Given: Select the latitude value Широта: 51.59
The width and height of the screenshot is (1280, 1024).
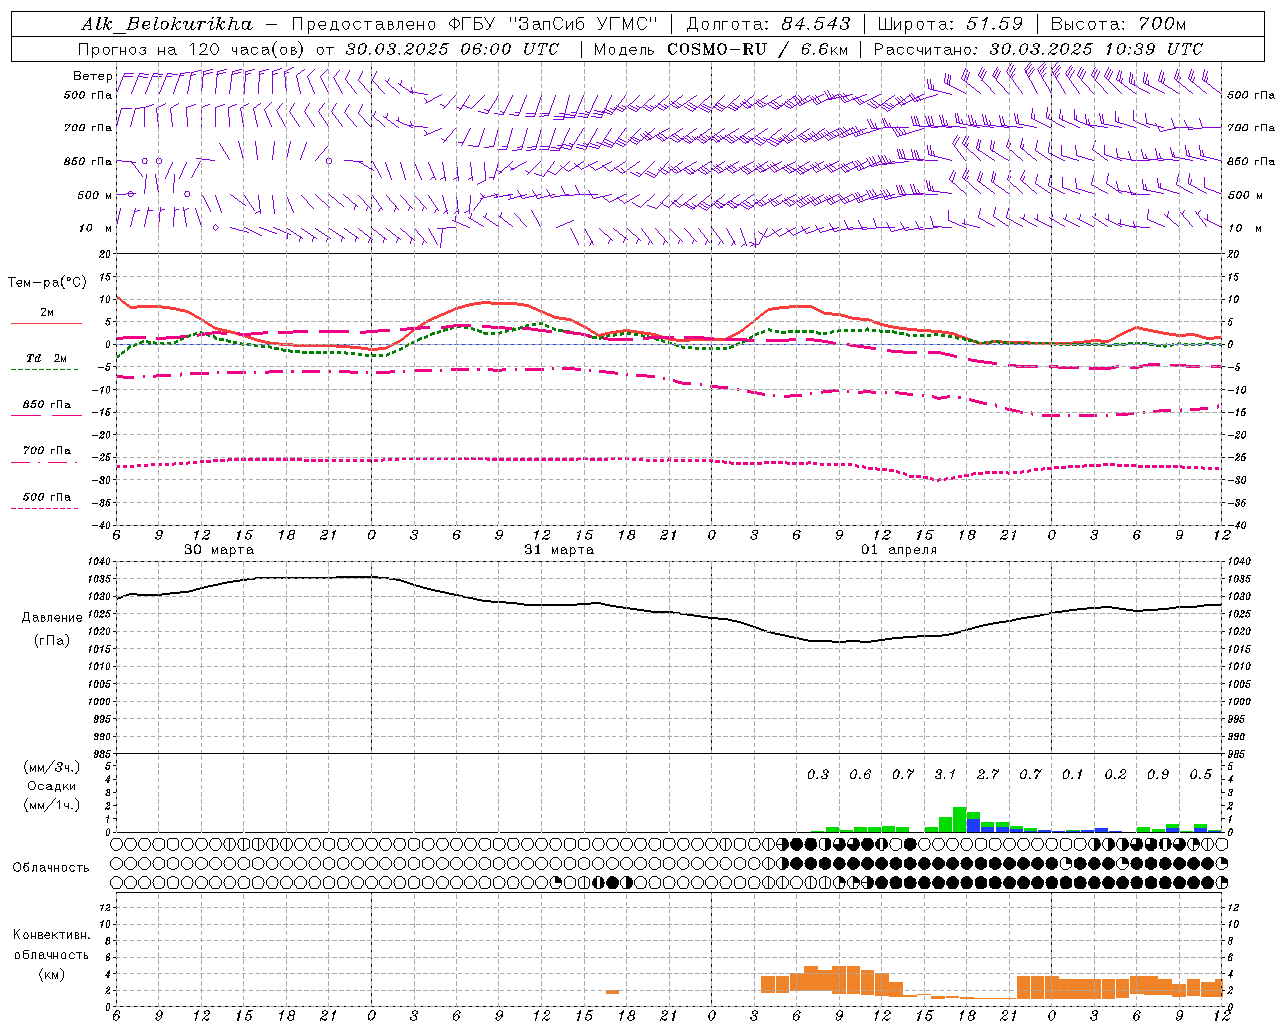Looking at the screenshot, I should pyautogui.click(x=950, y=24).
